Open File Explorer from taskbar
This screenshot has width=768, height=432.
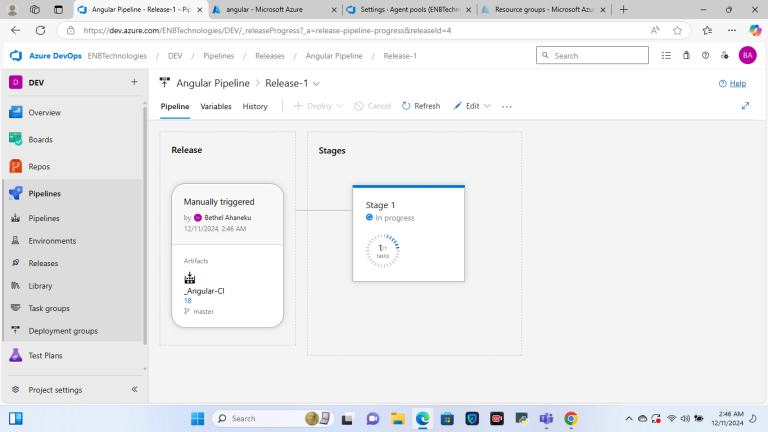[398, 419]
